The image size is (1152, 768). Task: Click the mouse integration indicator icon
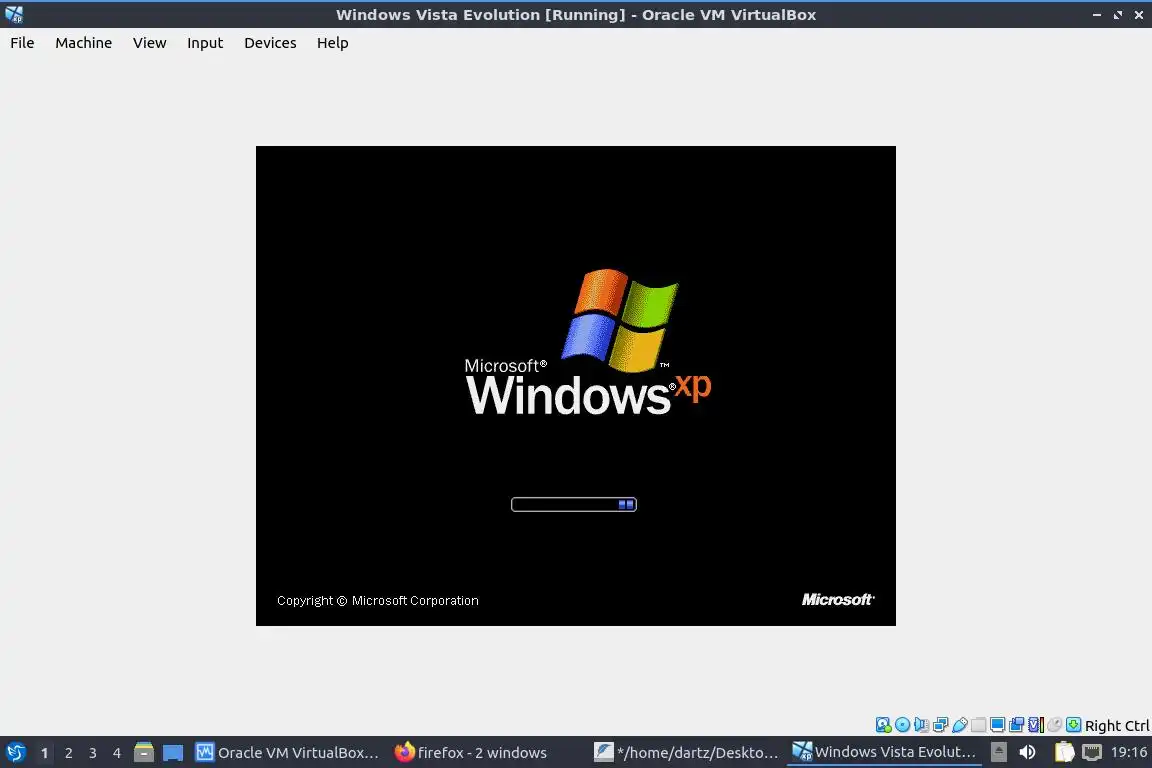(x=1054, y=725)
